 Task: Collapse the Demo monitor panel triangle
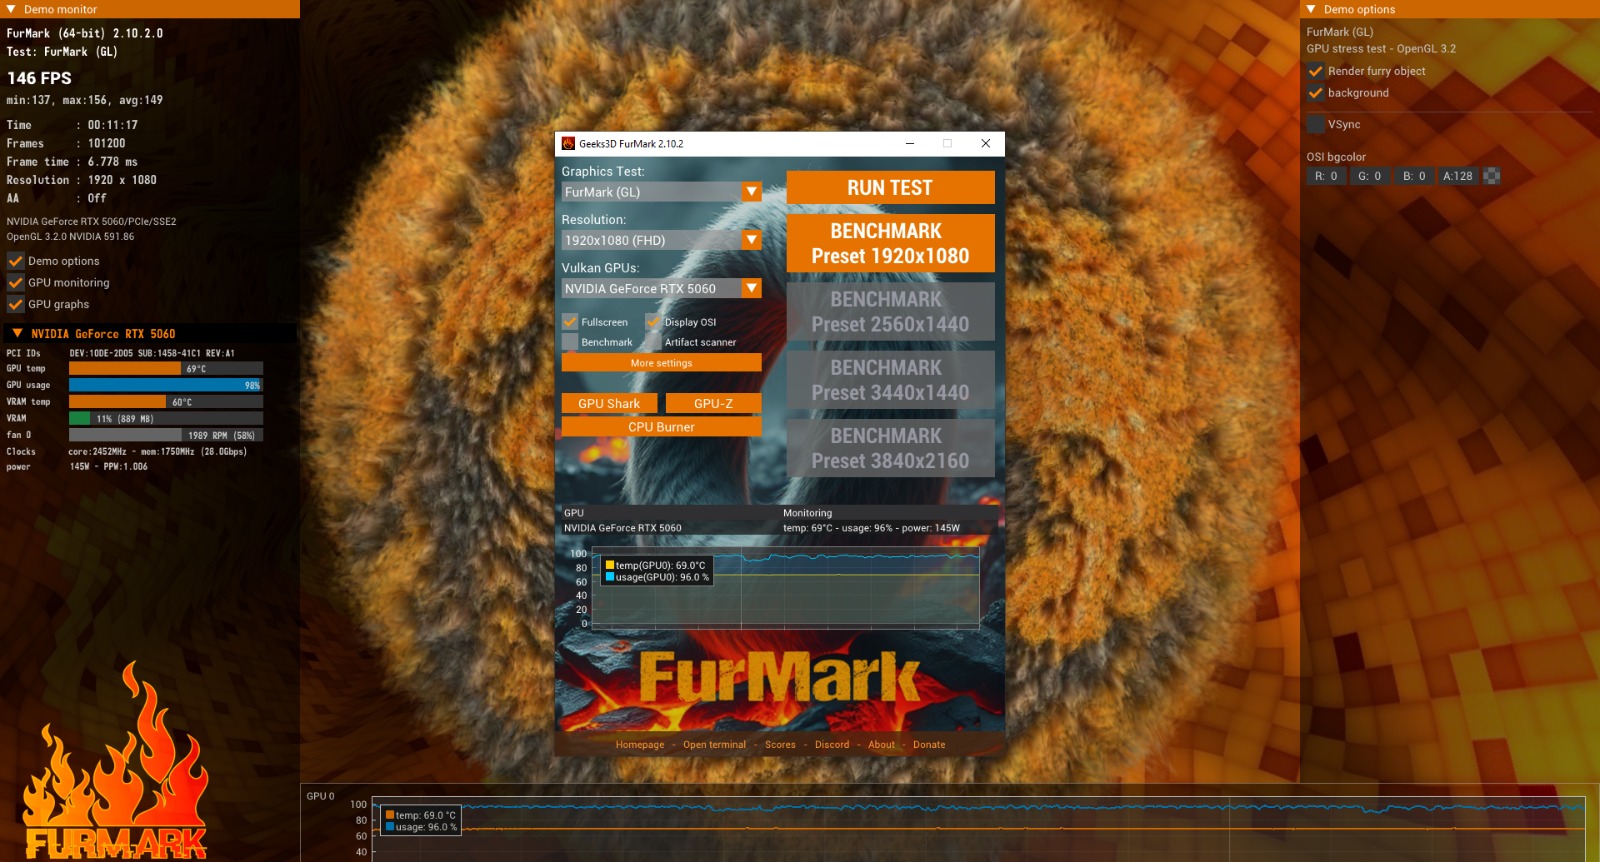click(11, 9)
